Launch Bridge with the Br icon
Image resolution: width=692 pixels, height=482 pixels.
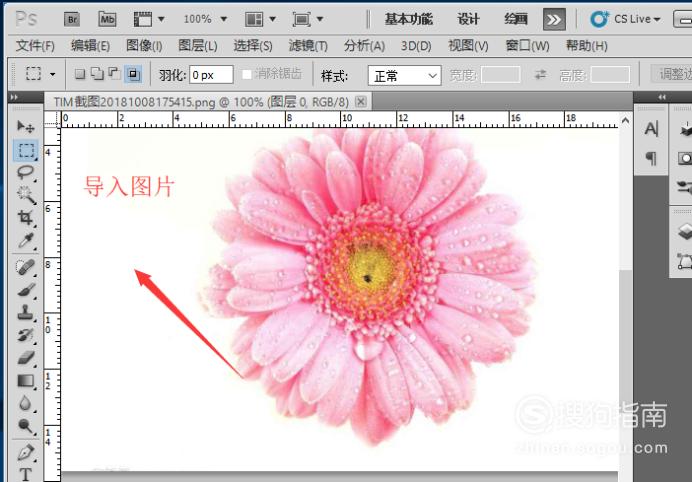(x=72, y=19)
